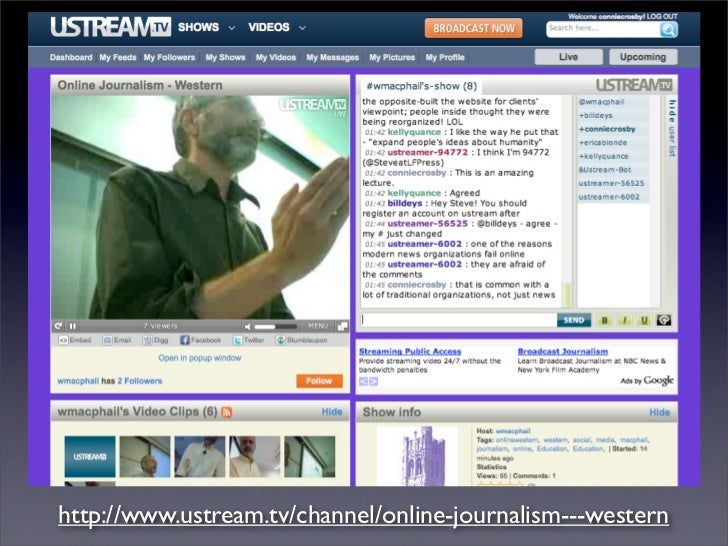Toggle underline chat formatting
The width and height of the screenshot is (728, 546).
pos(644,320)
